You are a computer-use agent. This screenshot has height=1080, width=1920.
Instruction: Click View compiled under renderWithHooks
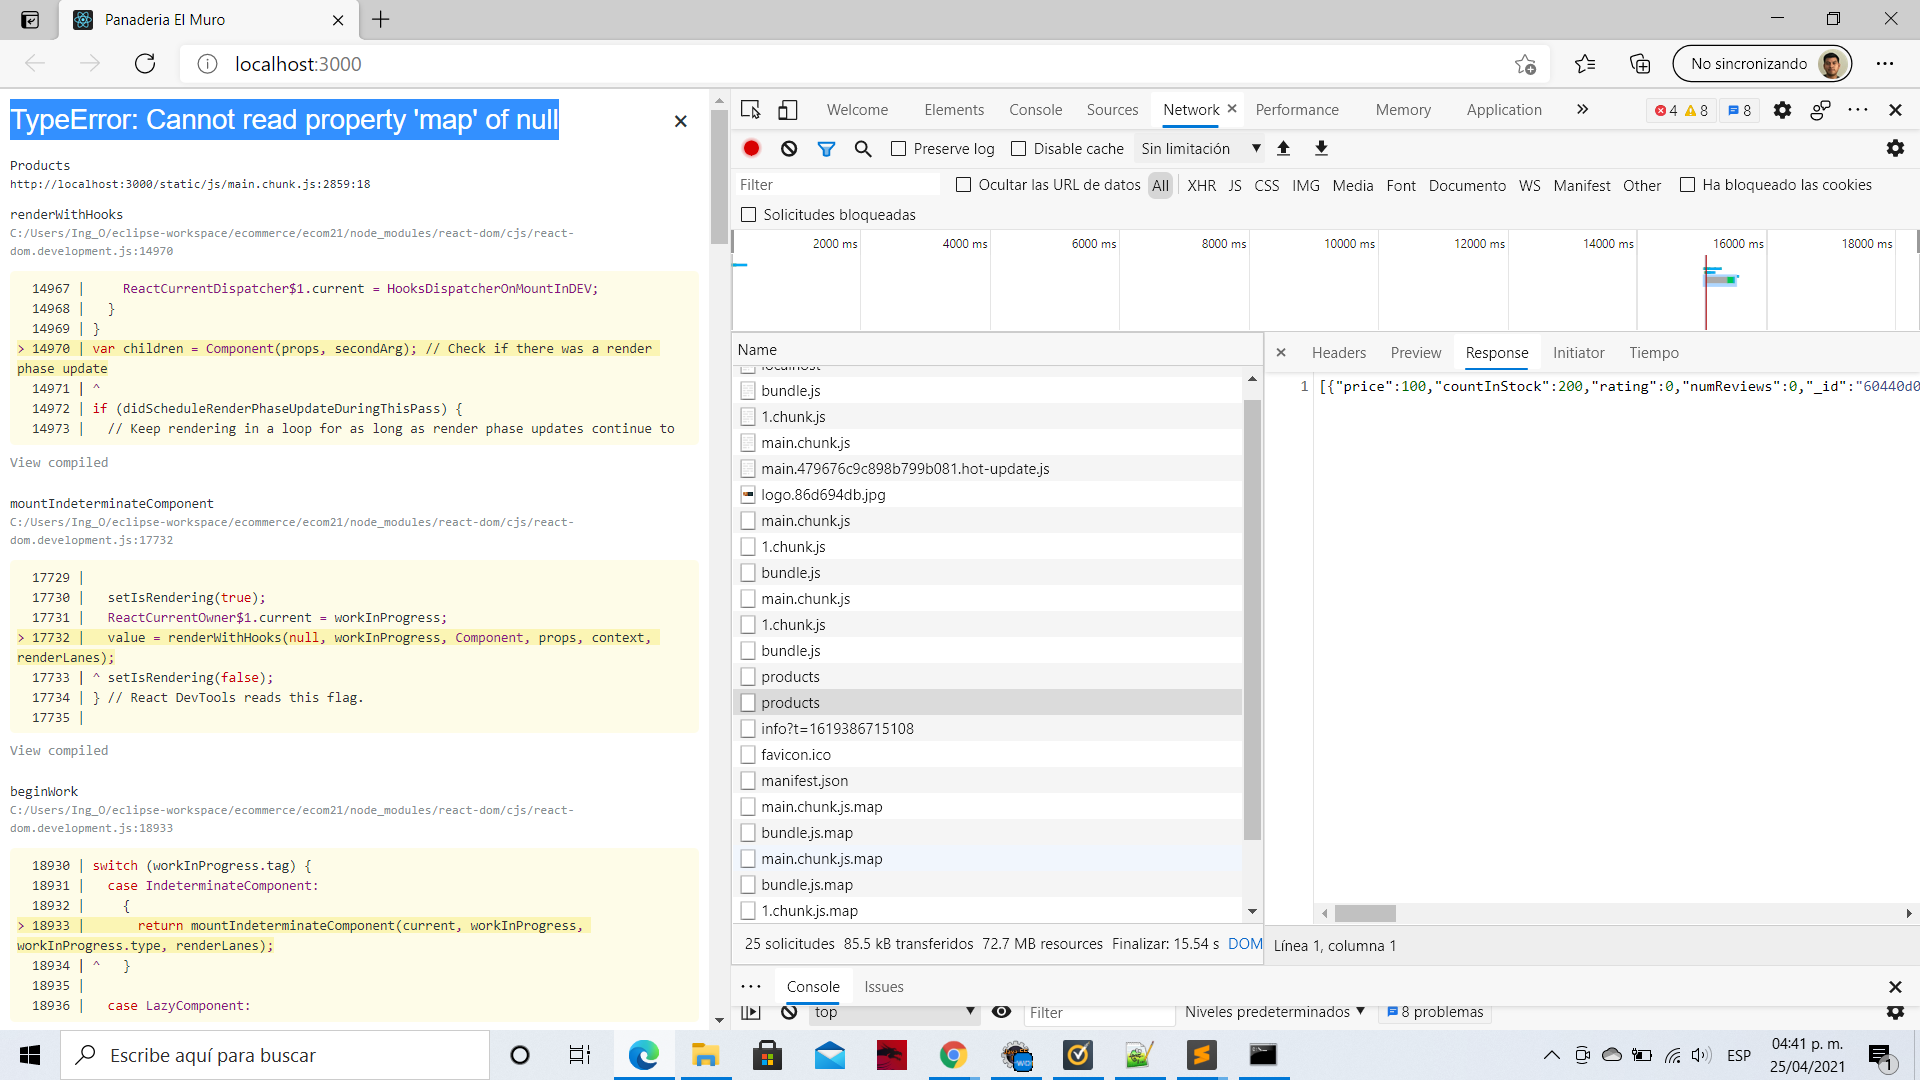tap(59, 463)
